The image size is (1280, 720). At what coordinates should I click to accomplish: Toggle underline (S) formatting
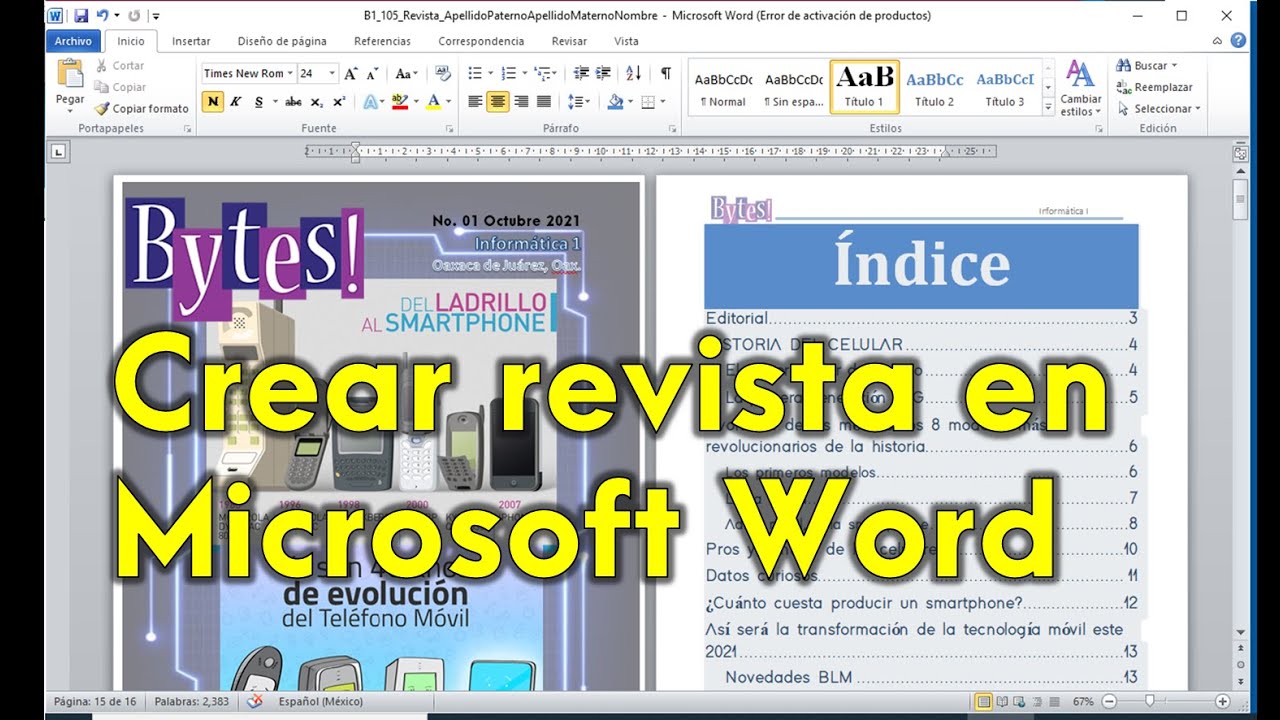click(258, 101)
